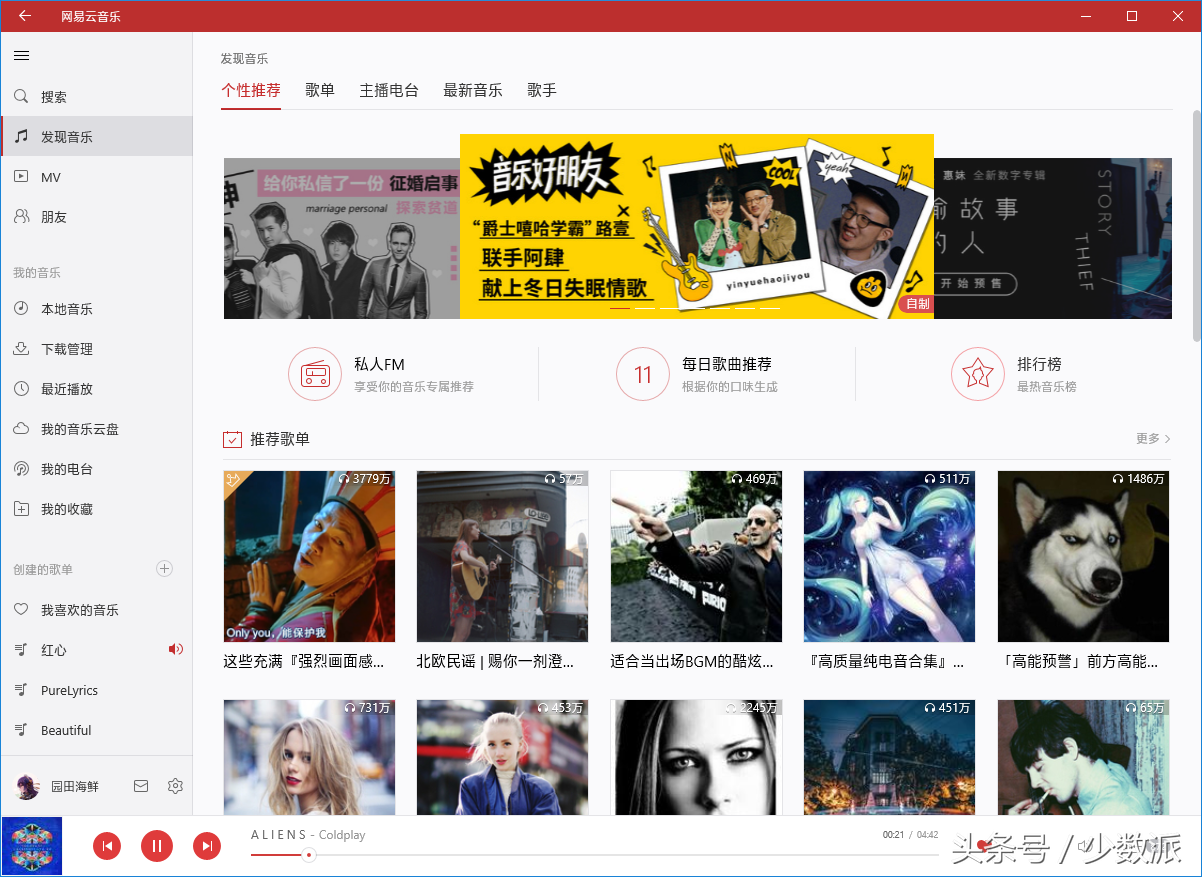Open user profile 园田海鲜

[57, 786]
